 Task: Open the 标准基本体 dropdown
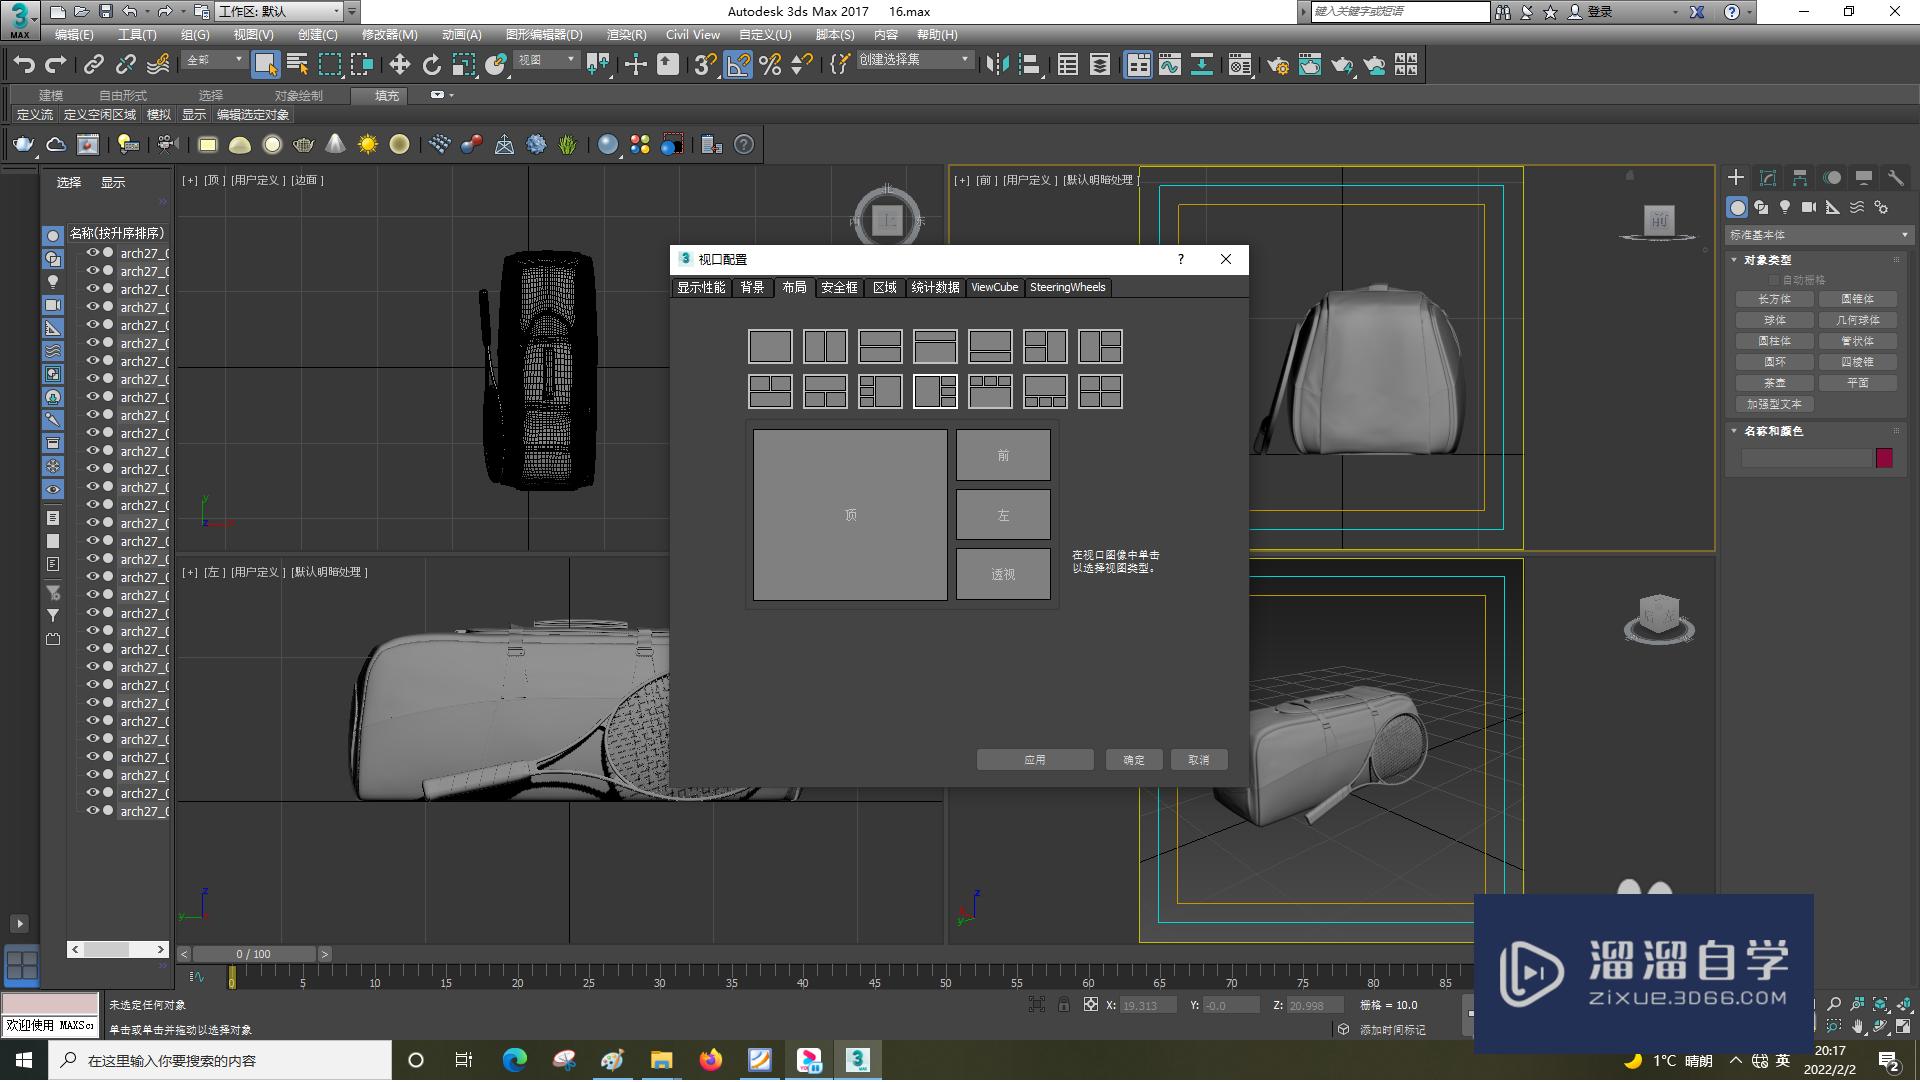click(1818, 235)
